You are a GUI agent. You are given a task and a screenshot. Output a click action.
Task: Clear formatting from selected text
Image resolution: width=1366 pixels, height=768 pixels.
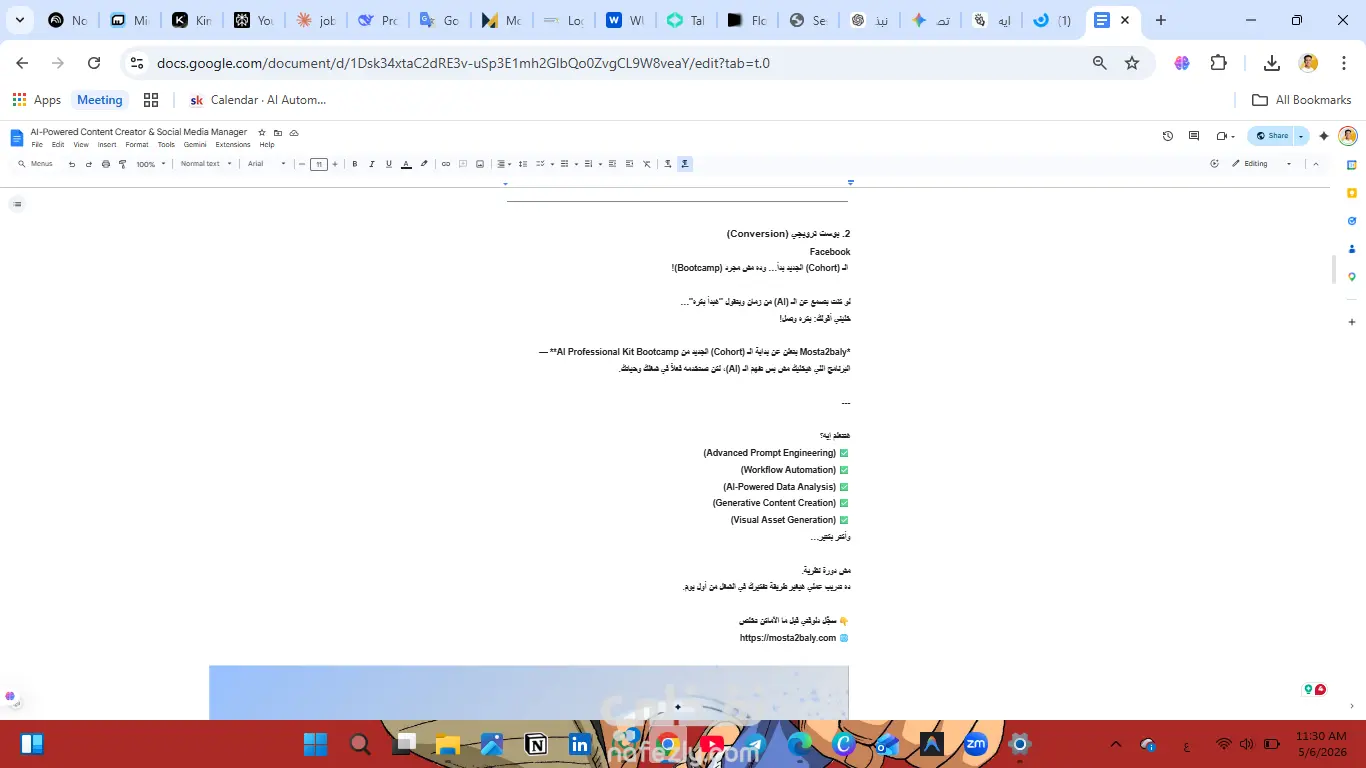tap(647, 164)
